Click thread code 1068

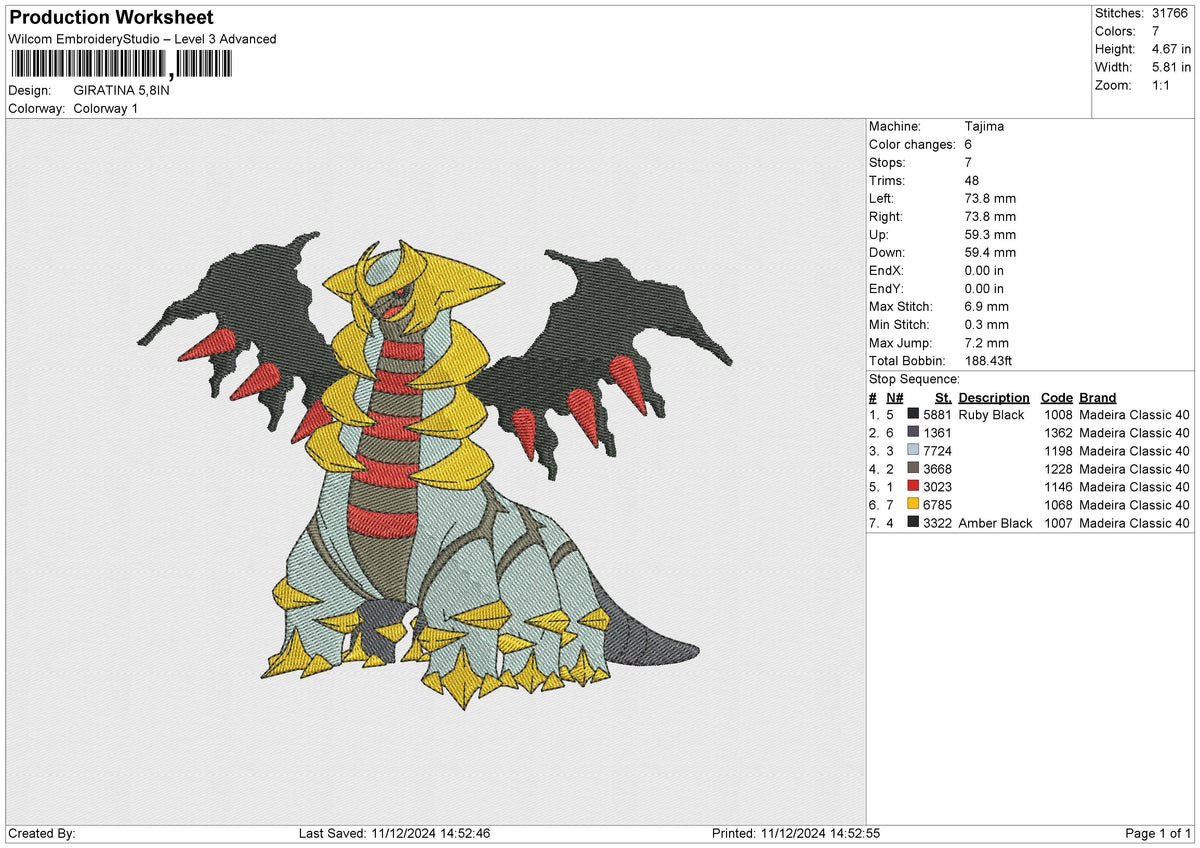(x=1058, y=505)
